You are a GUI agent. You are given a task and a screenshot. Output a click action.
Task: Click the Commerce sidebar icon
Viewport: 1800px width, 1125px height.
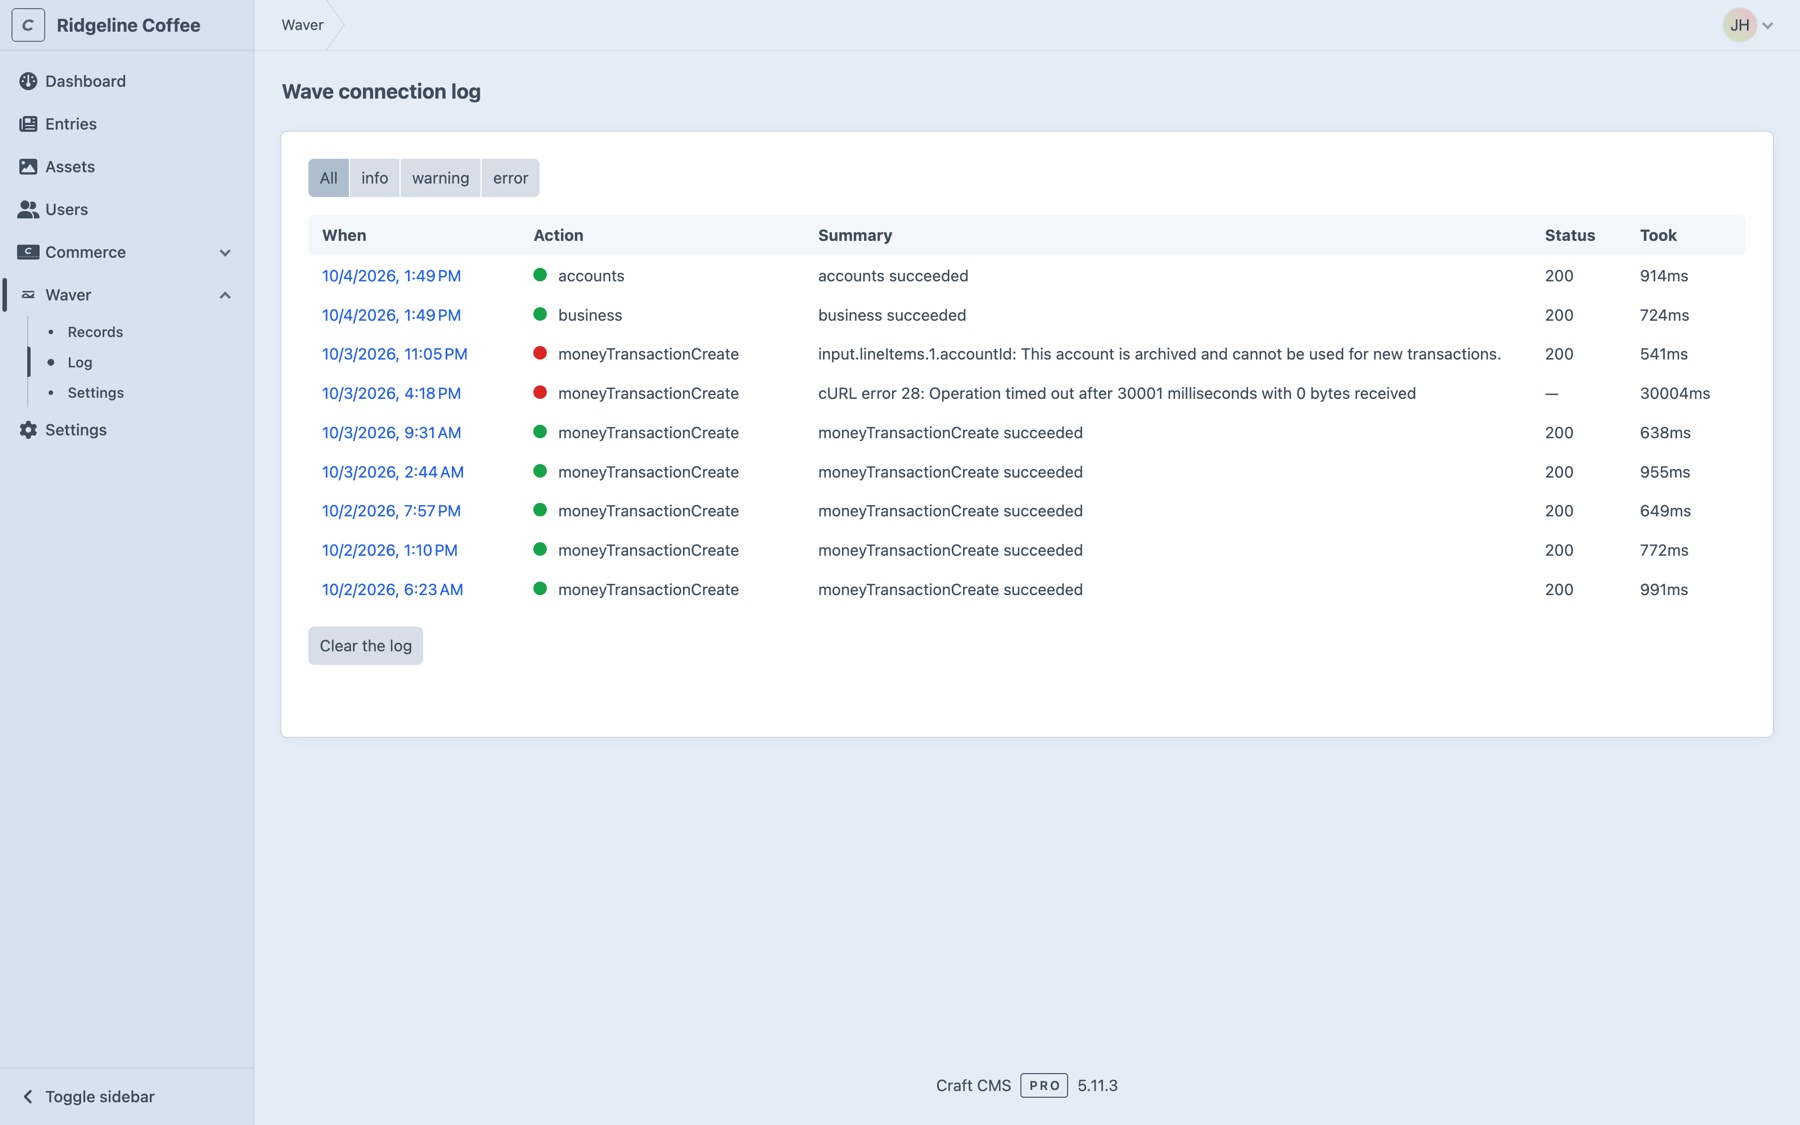click(x=28, y=252)
